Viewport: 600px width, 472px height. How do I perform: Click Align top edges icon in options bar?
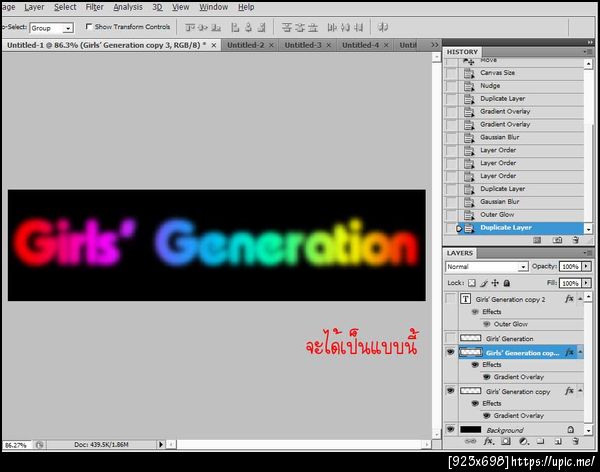click(190, 28)
